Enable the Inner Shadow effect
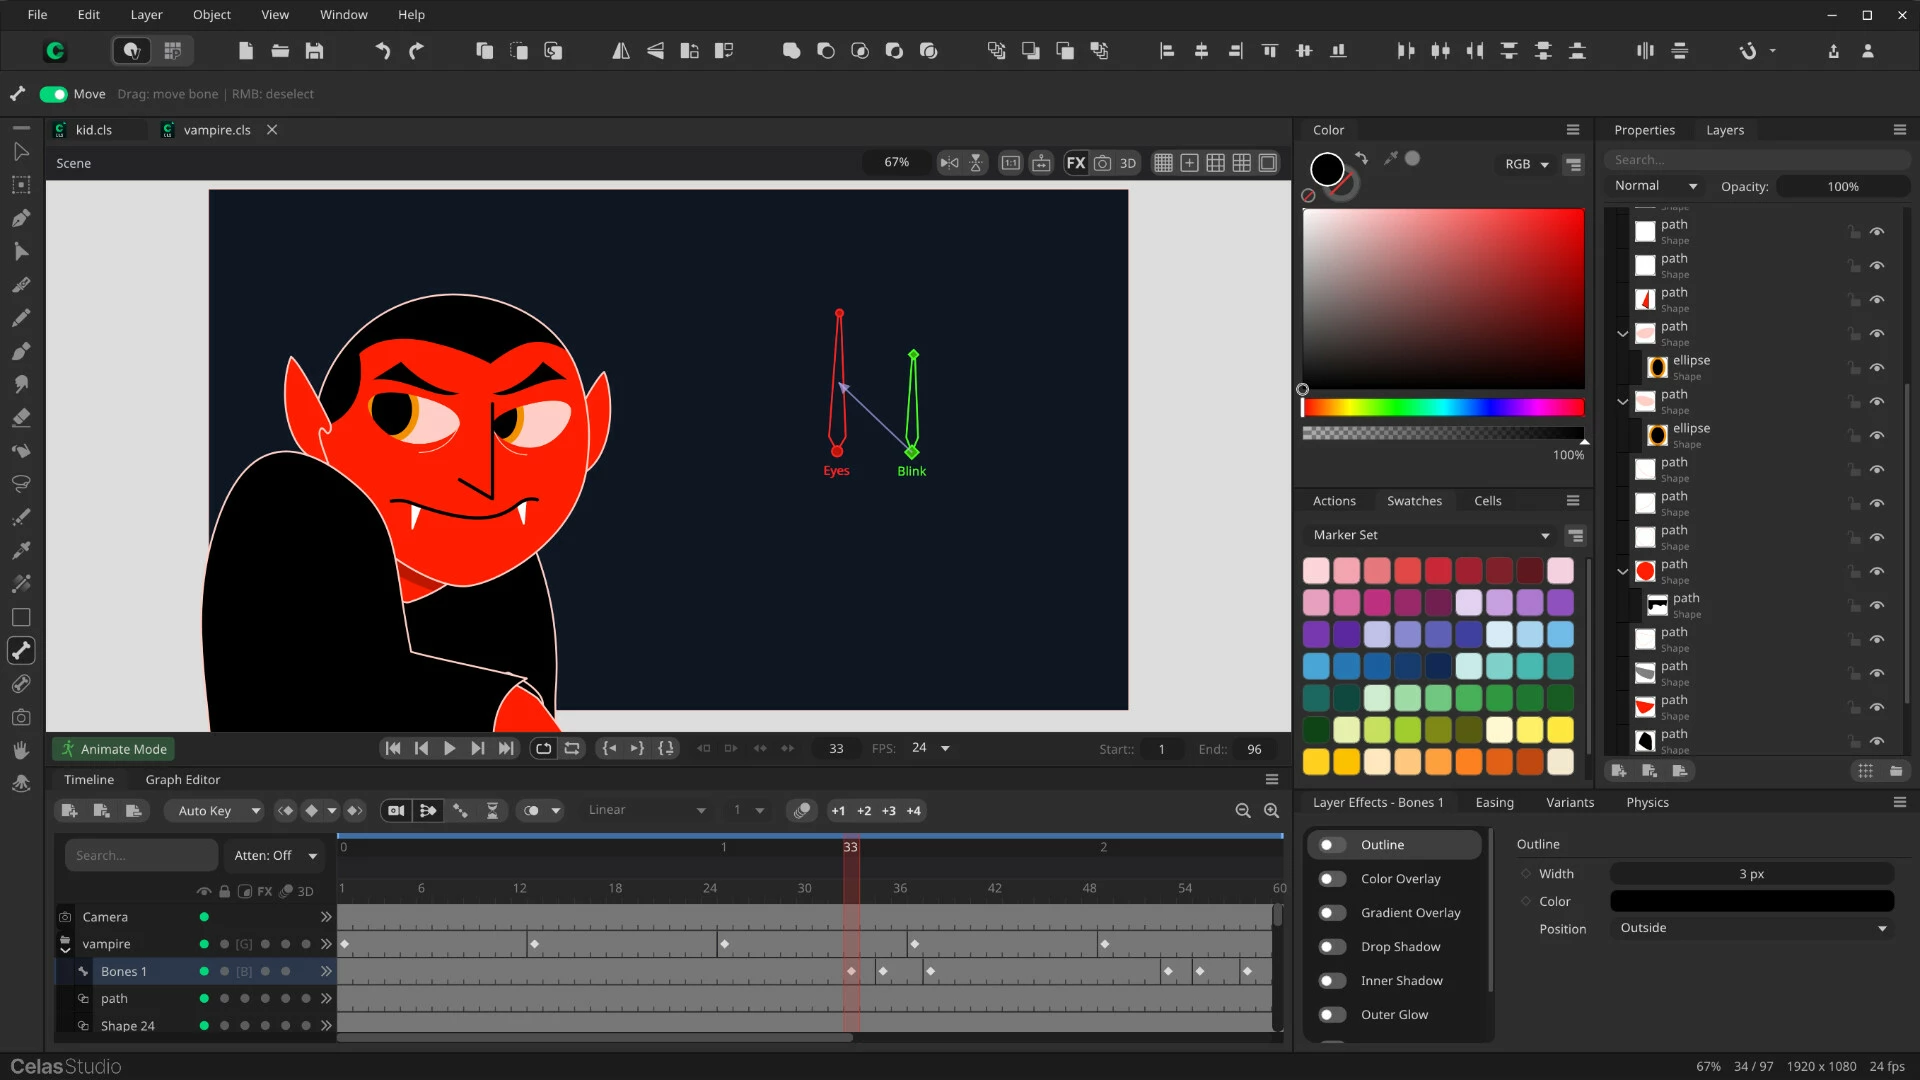This screenshot has height=1080, width=1920. coord(1331,981)
